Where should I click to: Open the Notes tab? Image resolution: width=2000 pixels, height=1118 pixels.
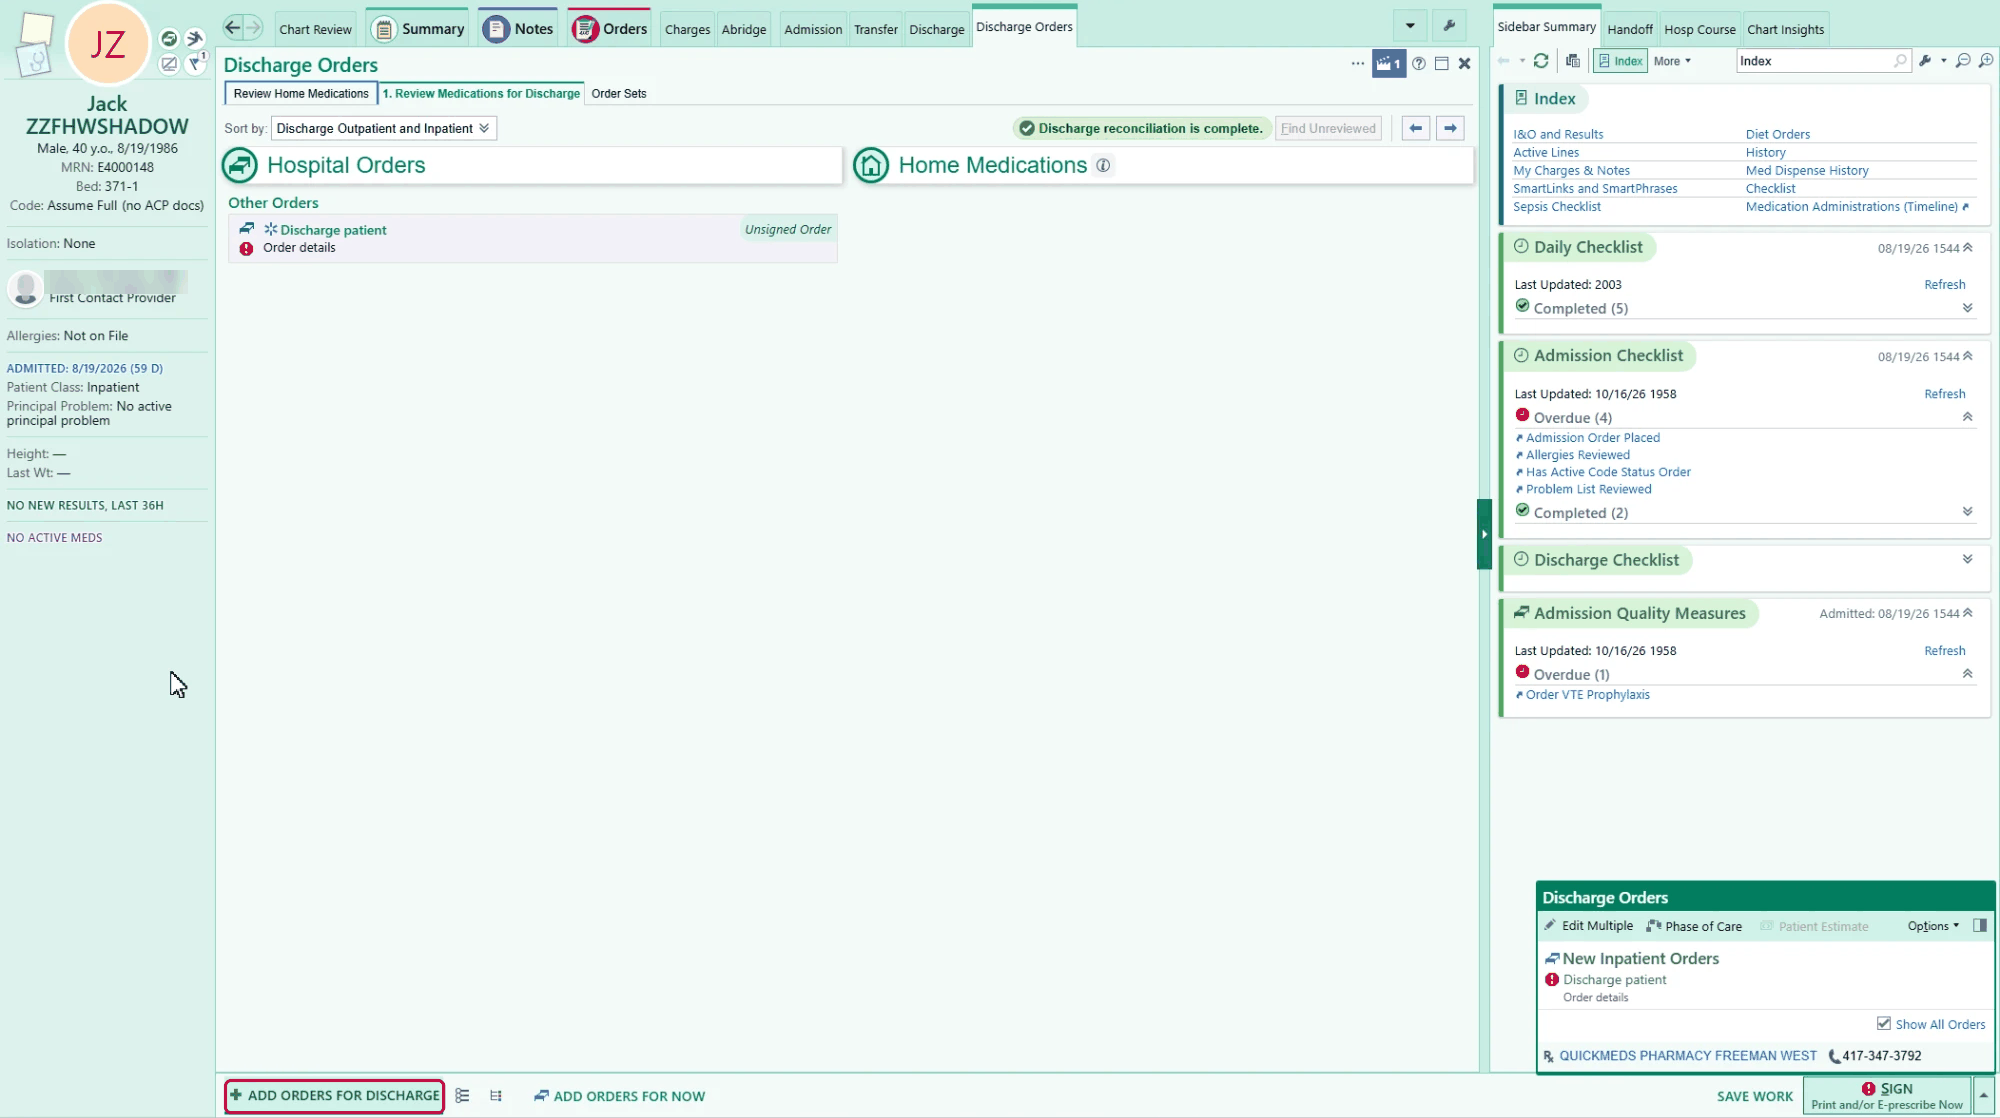click(519, 29)
